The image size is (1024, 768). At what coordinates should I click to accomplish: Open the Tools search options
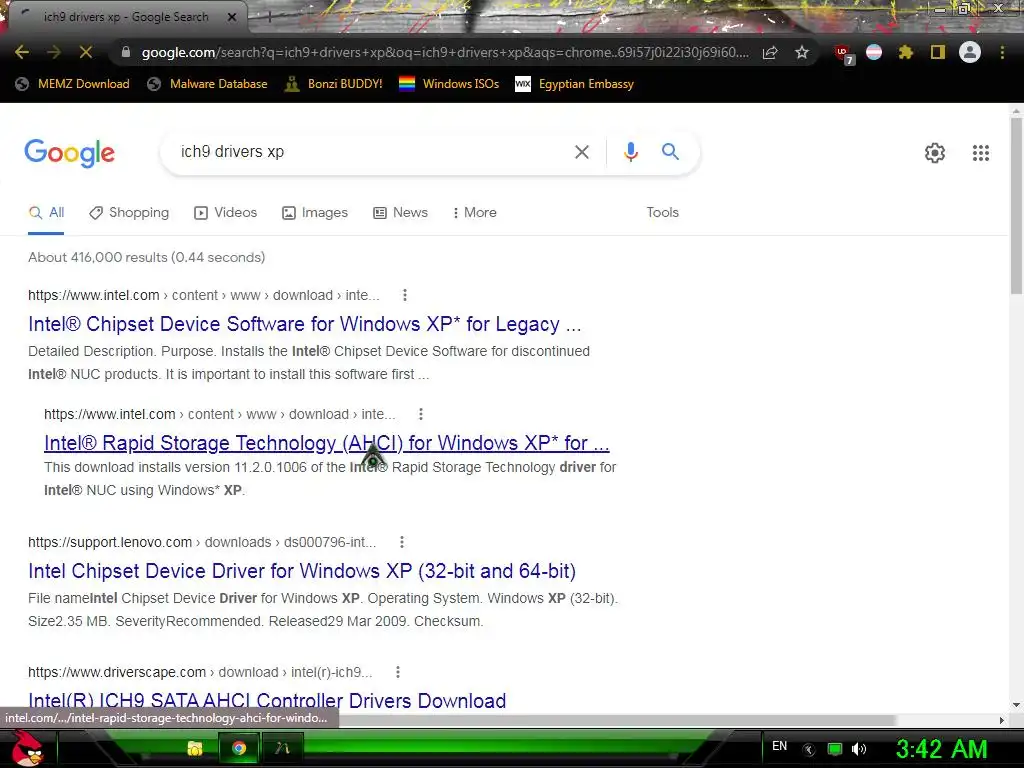click(x=662, y=212)
